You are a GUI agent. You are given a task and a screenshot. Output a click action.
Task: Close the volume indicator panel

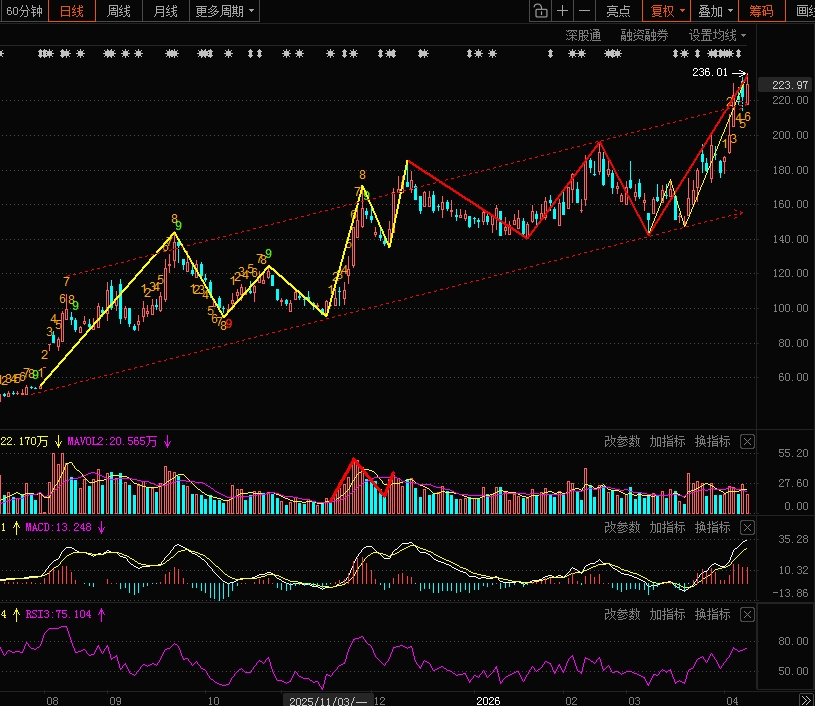(747, 441)
